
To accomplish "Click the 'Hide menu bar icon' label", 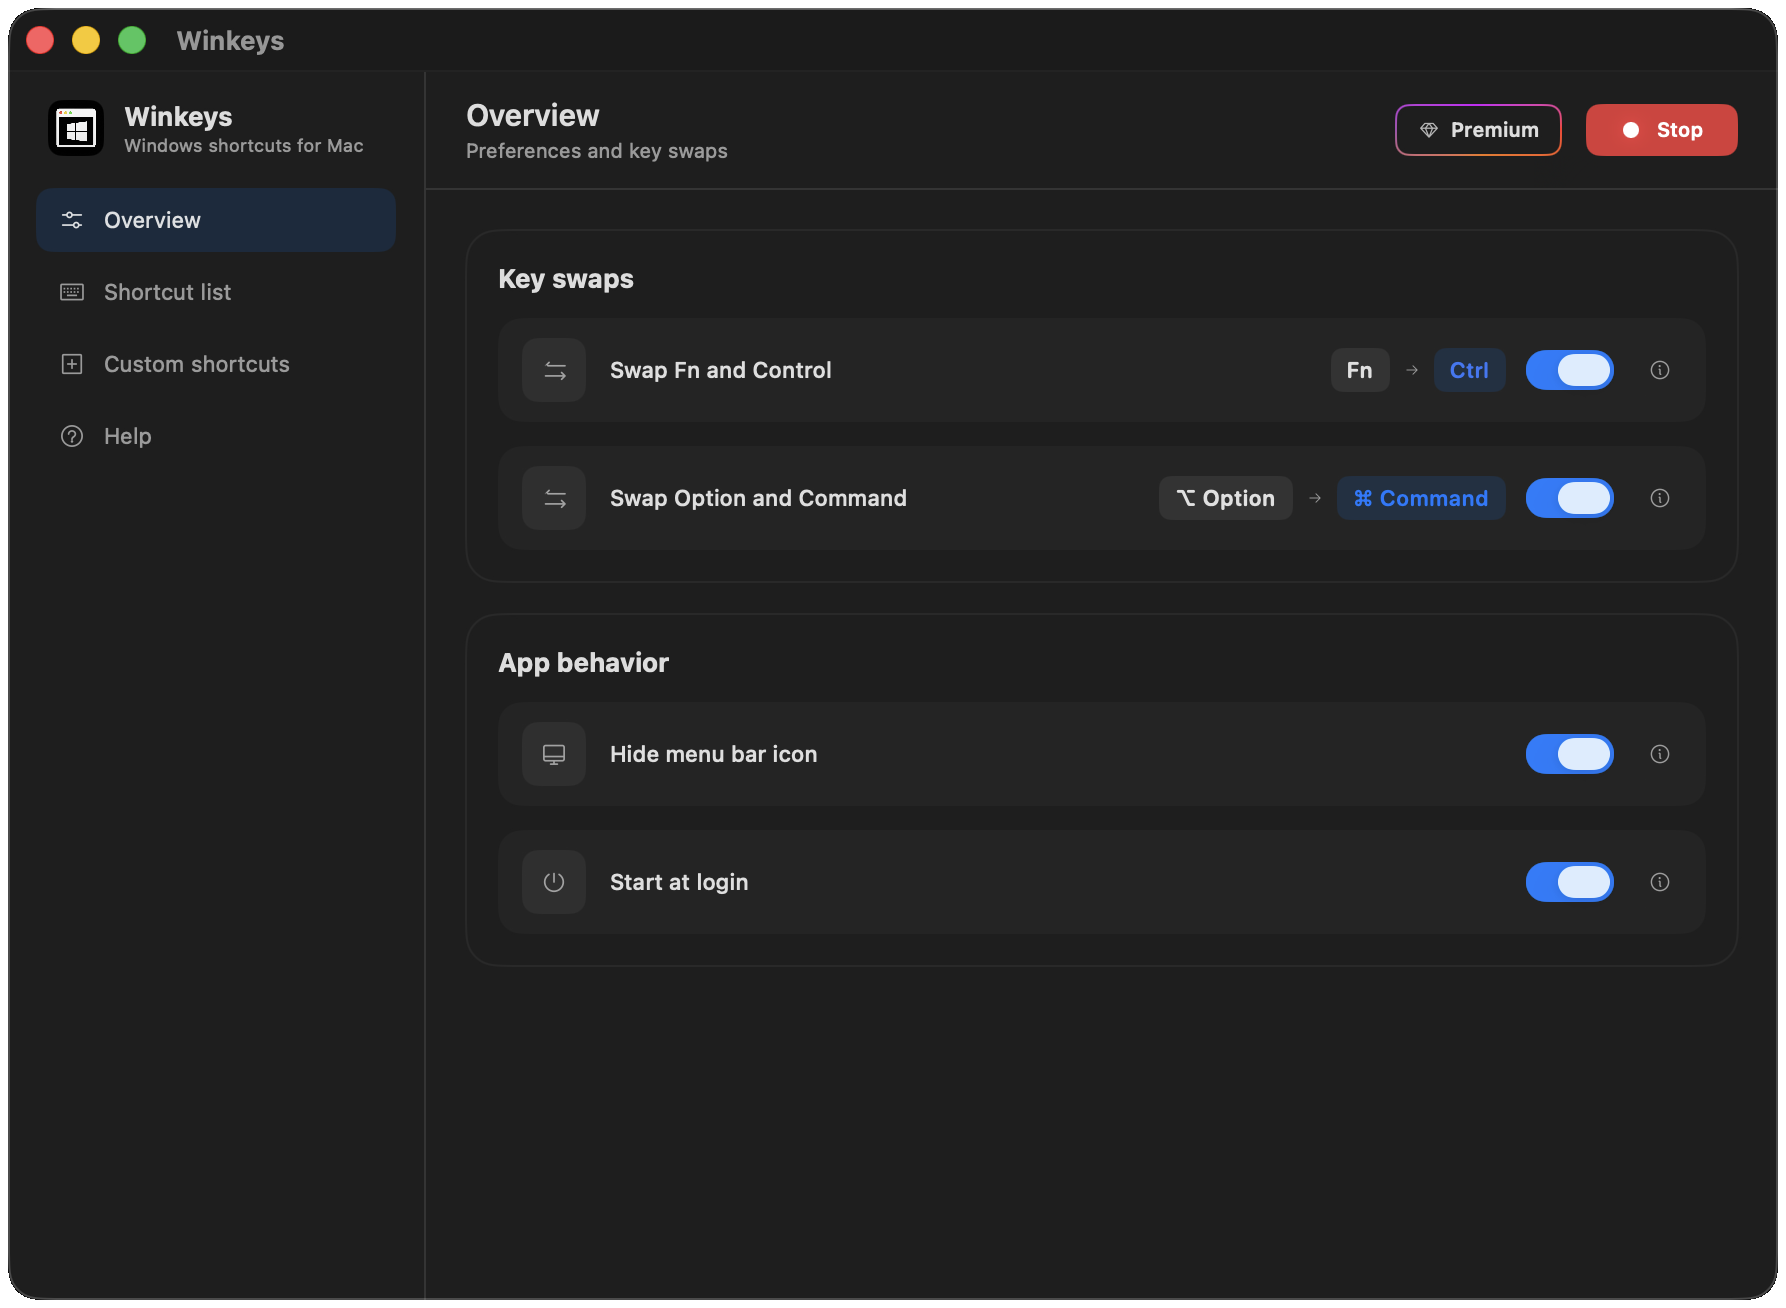I will 714,754.
